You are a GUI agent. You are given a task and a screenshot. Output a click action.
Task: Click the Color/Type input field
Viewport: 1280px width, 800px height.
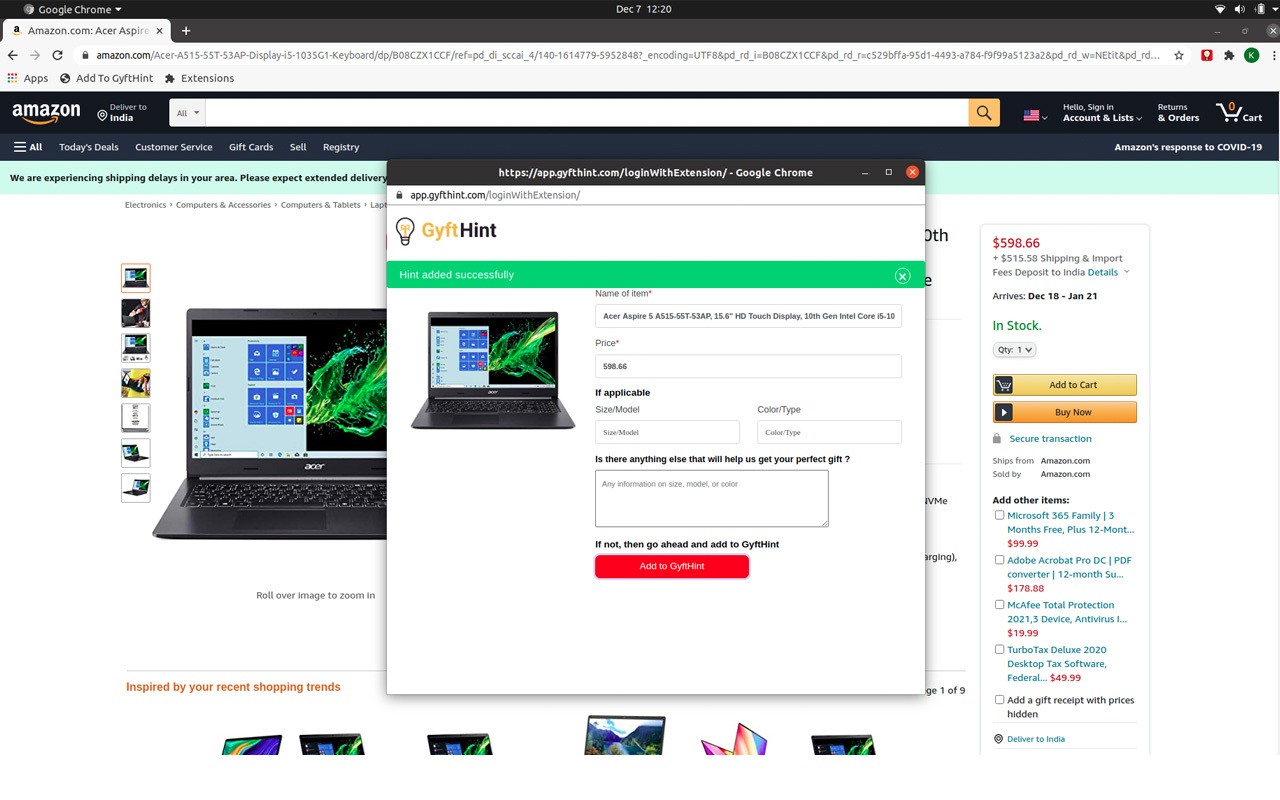click(829, 432)
